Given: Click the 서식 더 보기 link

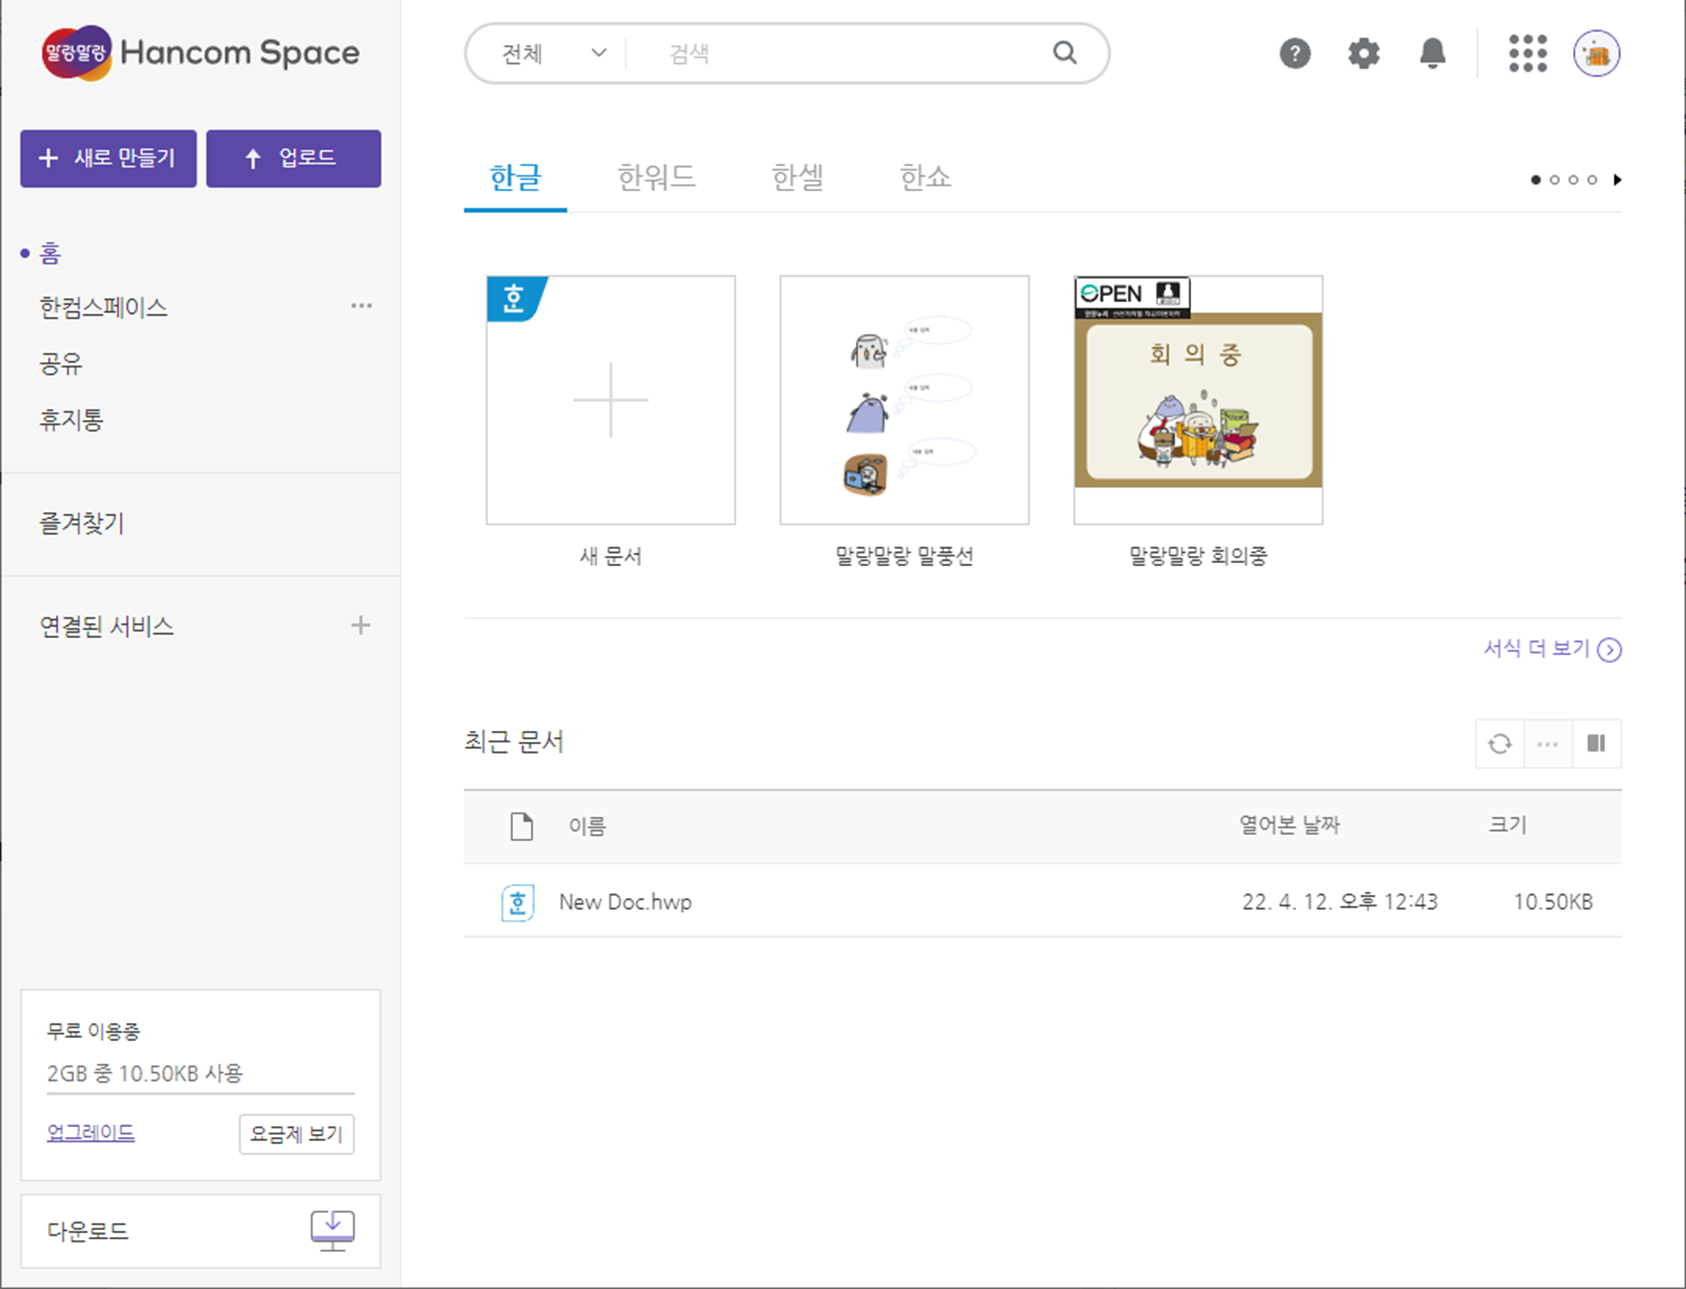Looking at the screenshot, I should 1536,648.
